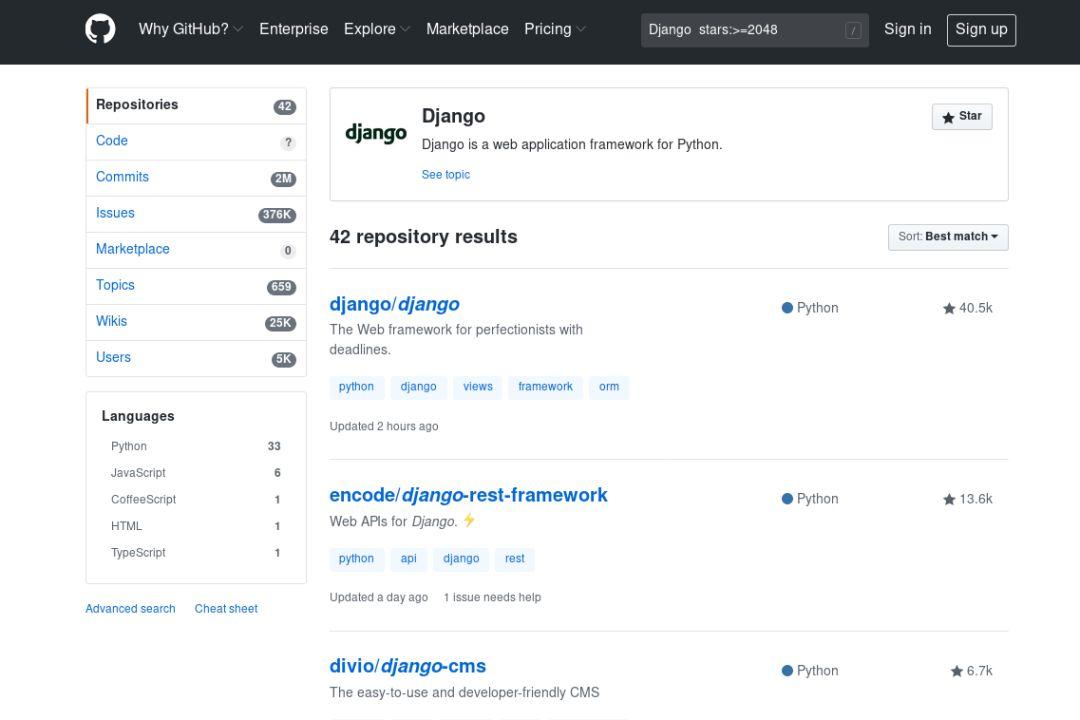
Task: Open the Advanced search link
Action: (130, 608)
